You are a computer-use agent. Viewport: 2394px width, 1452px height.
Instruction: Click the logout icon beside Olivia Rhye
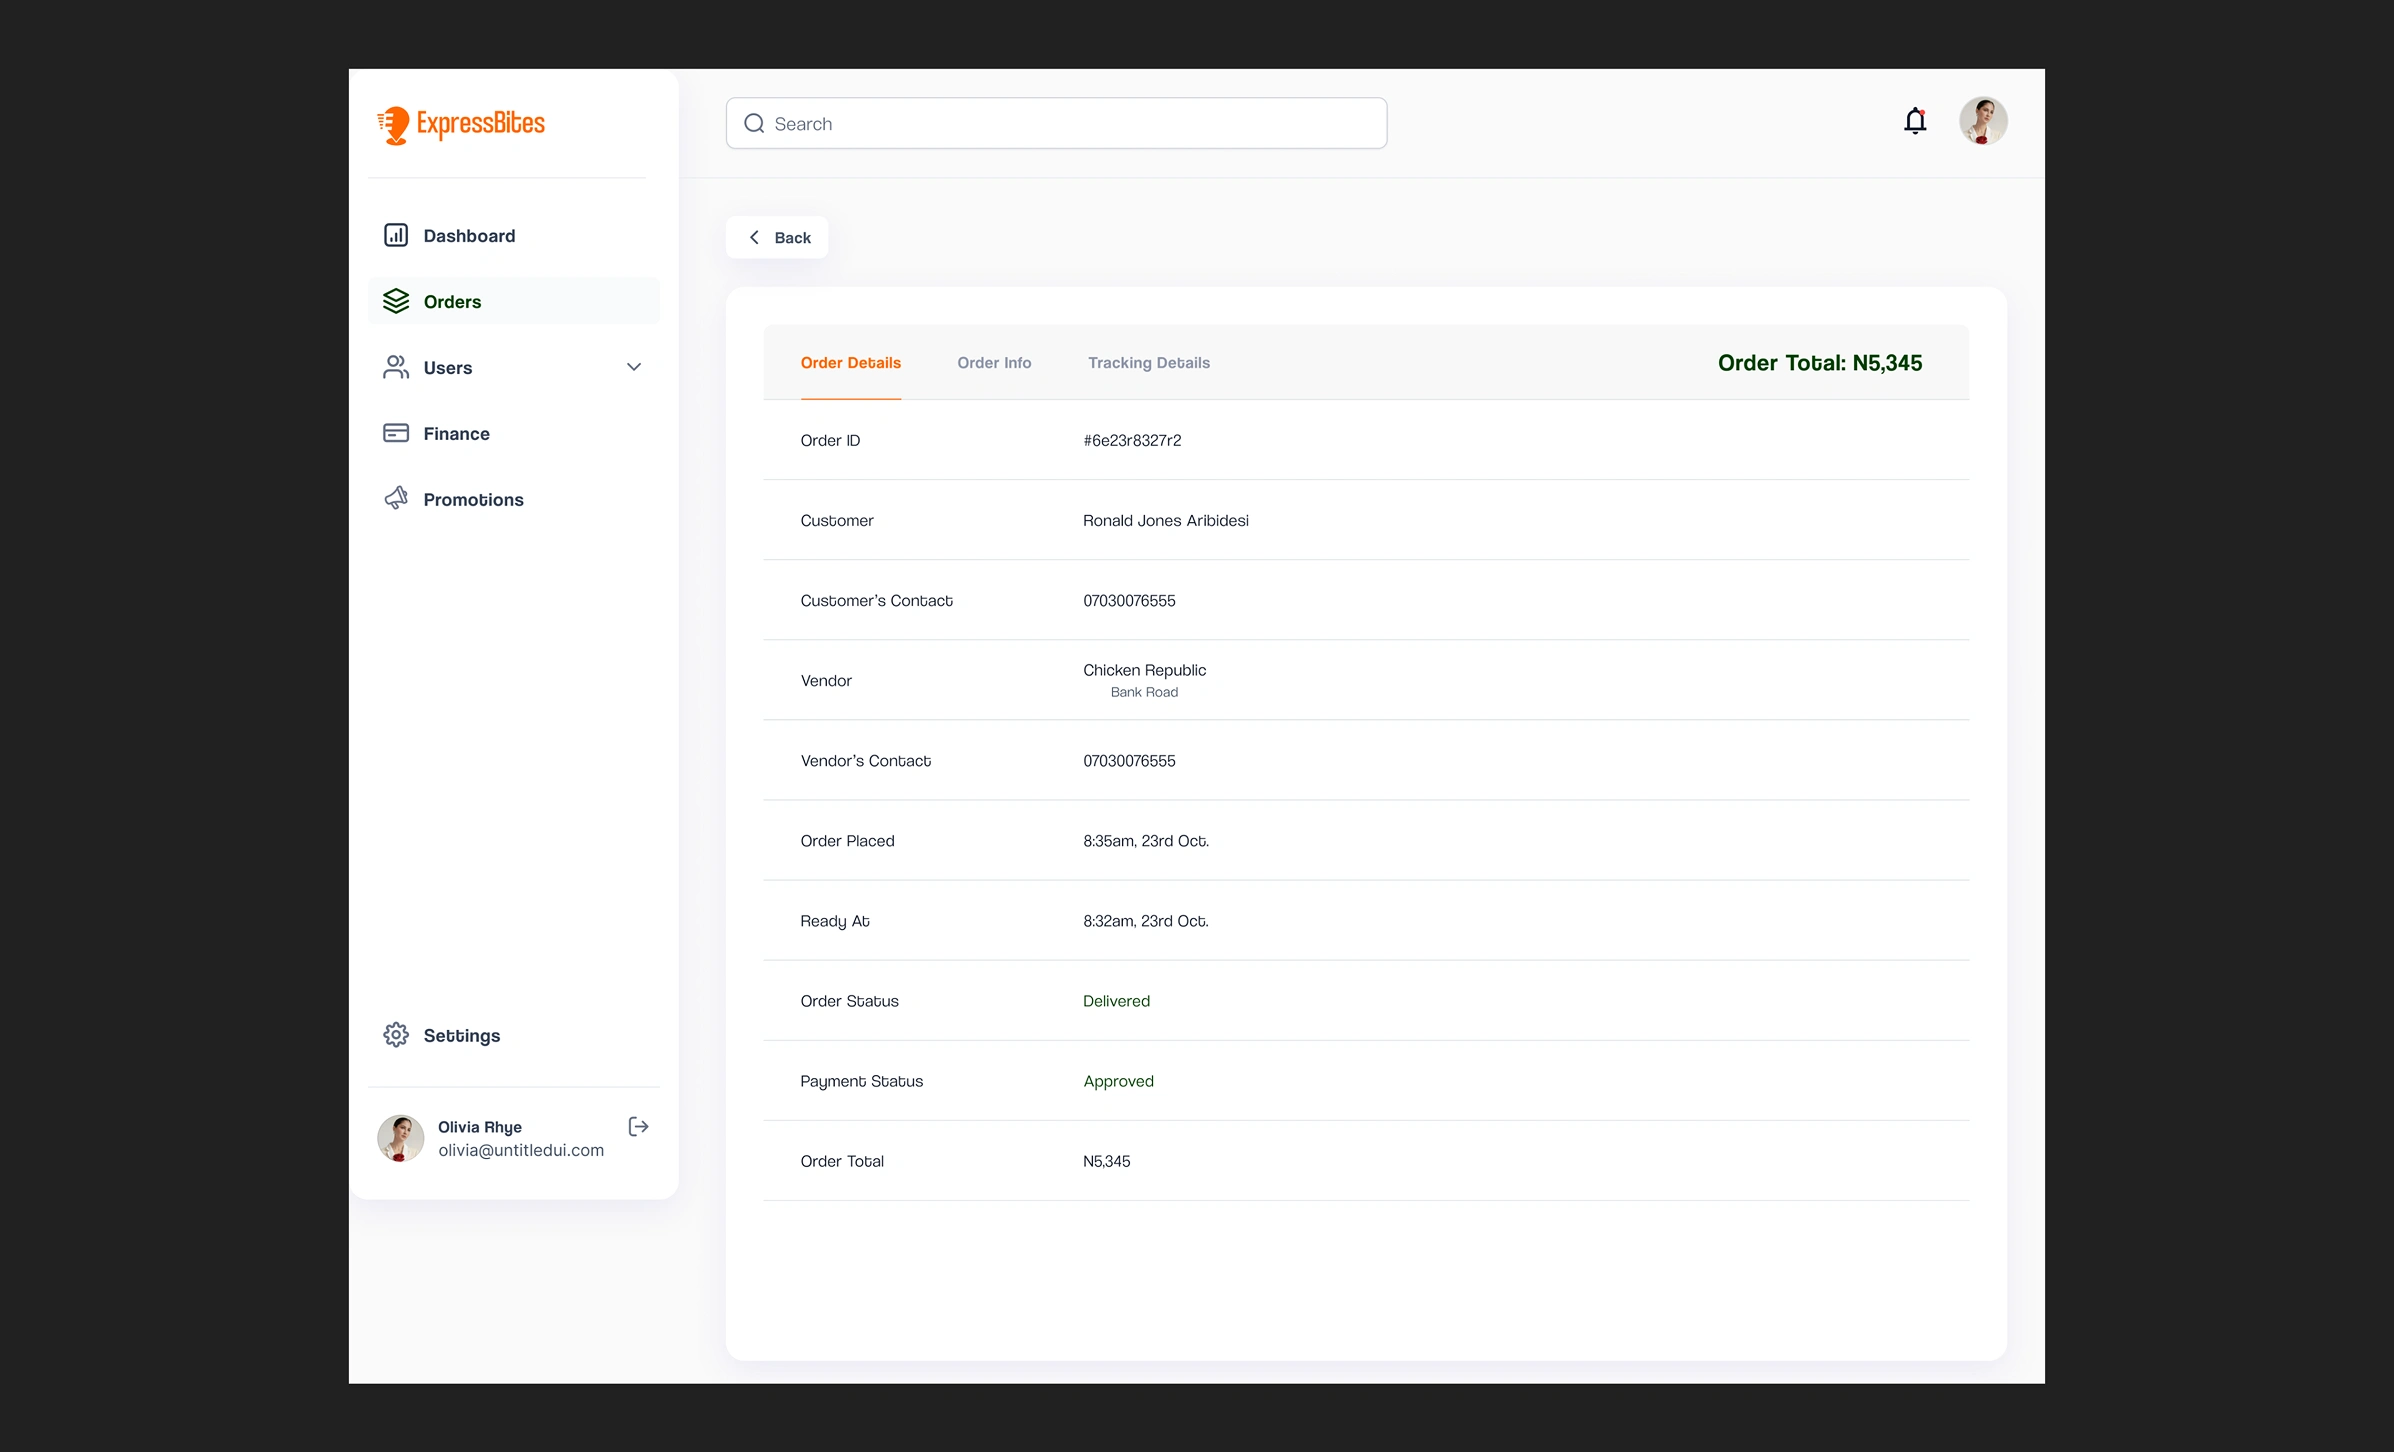(x=638, y=1127)
